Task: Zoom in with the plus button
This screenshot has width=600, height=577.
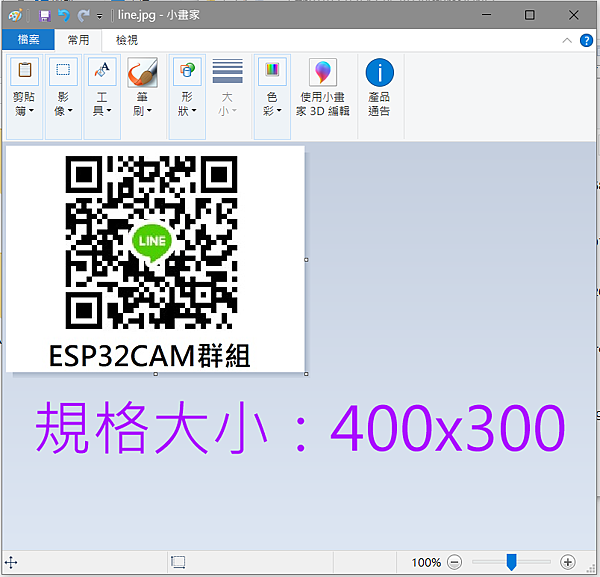Action: coord(567,562)
